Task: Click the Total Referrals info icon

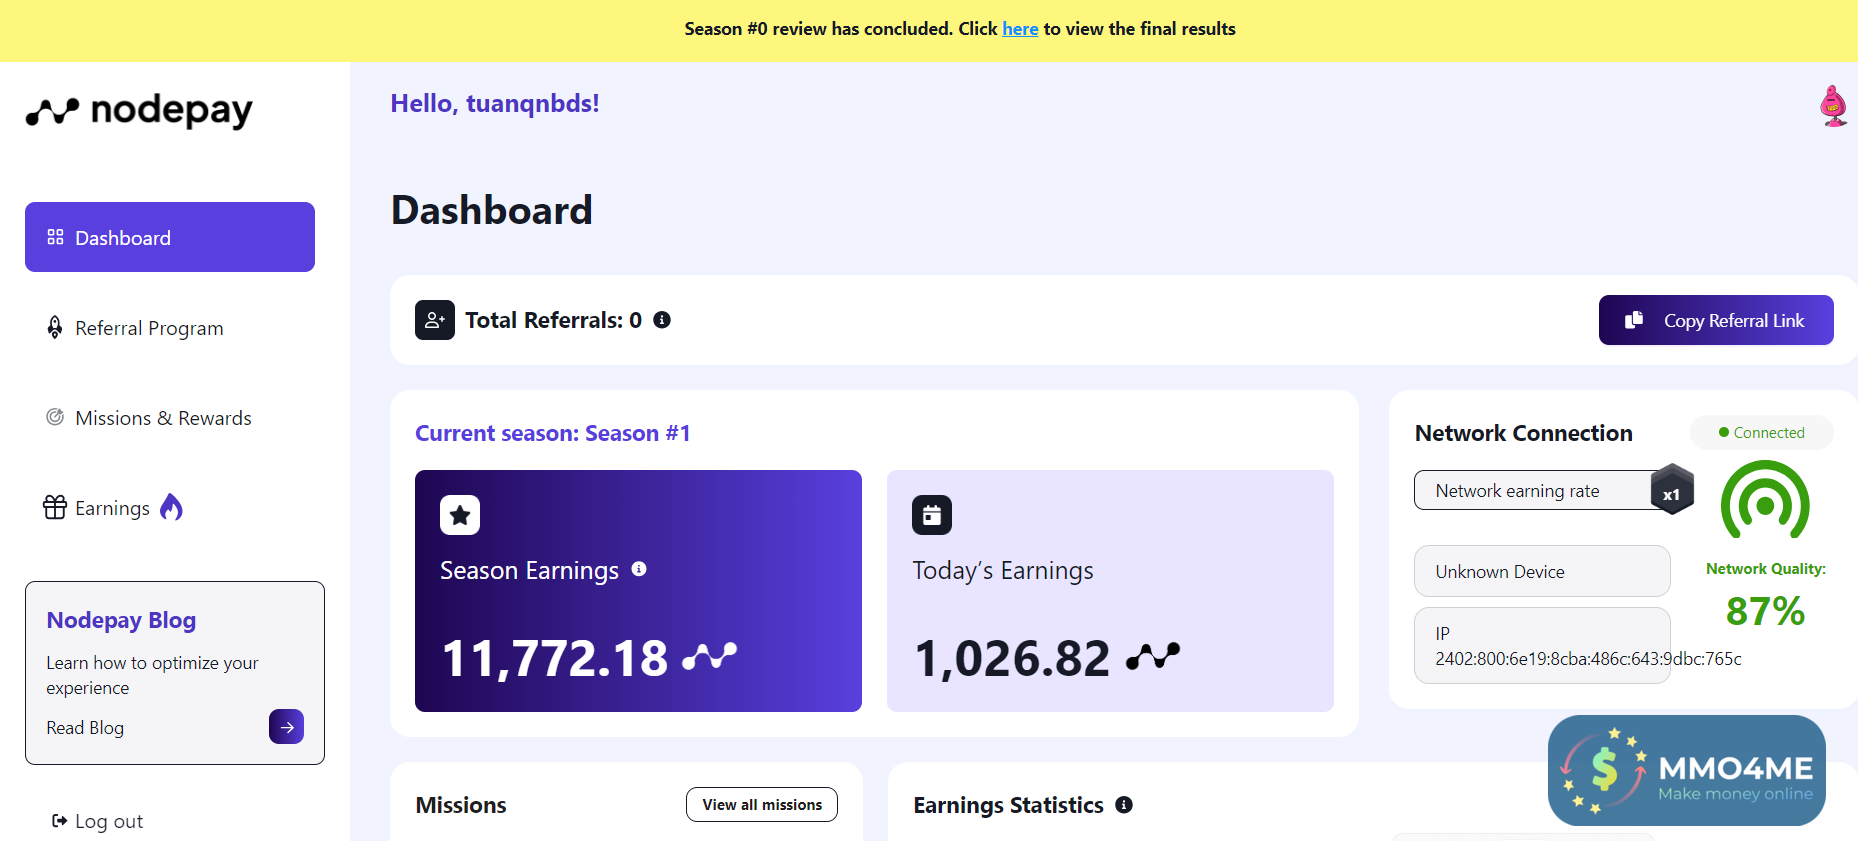Action: point(662,320)
